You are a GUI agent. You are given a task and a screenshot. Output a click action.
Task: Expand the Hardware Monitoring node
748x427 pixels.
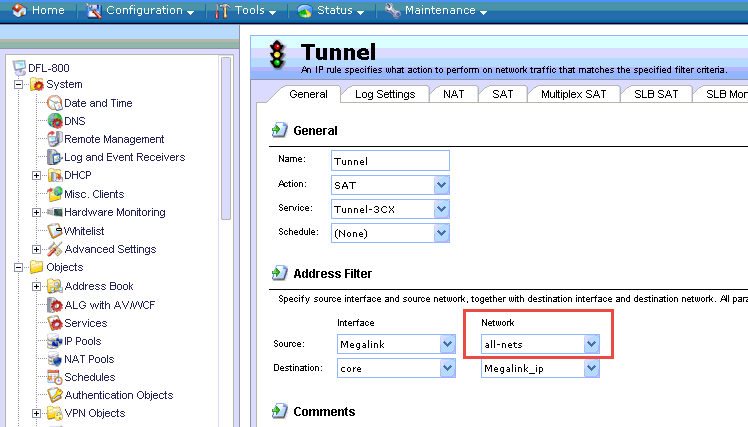click(36, 212)
